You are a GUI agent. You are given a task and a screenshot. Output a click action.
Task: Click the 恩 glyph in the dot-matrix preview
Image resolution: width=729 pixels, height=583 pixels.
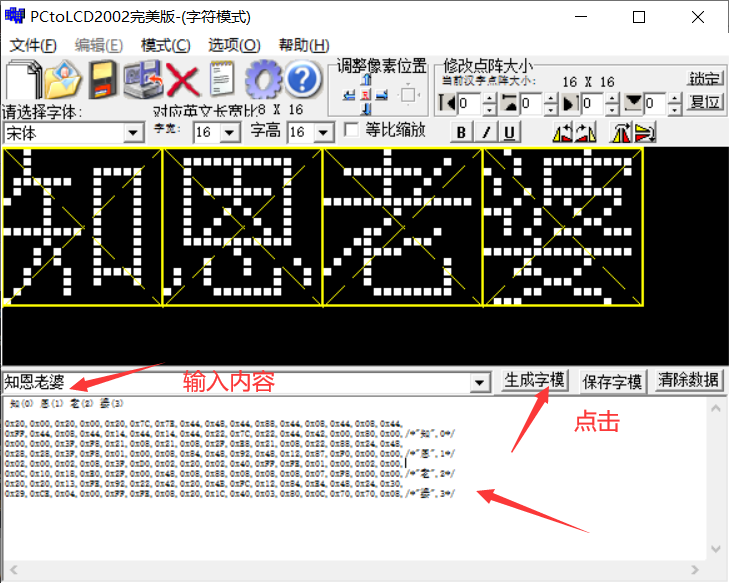click(242, 227)
